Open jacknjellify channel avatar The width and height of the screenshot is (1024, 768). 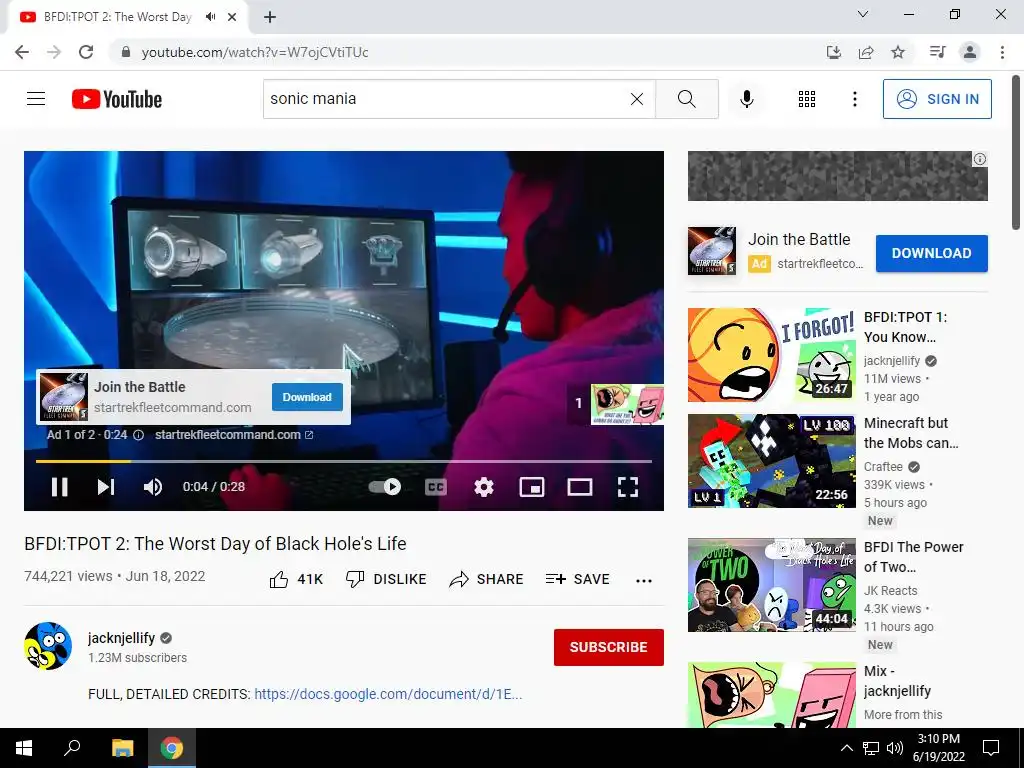[48, 646]
